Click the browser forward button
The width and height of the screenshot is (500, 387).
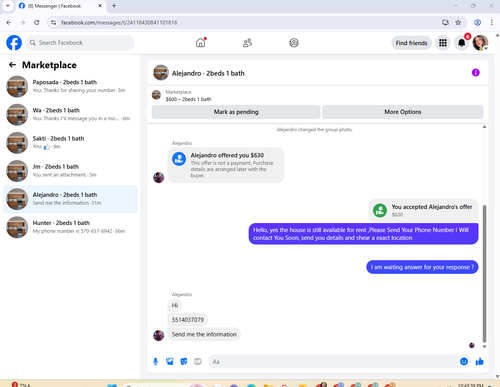23,22
